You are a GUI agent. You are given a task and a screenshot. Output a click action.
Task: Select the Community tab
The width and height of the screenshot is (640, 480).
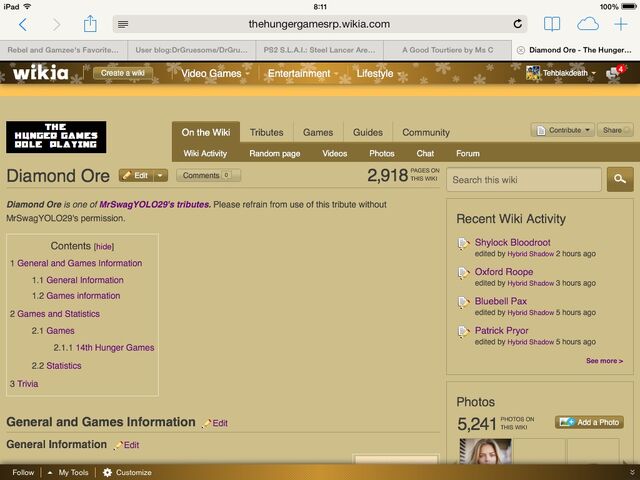point(426,132)
